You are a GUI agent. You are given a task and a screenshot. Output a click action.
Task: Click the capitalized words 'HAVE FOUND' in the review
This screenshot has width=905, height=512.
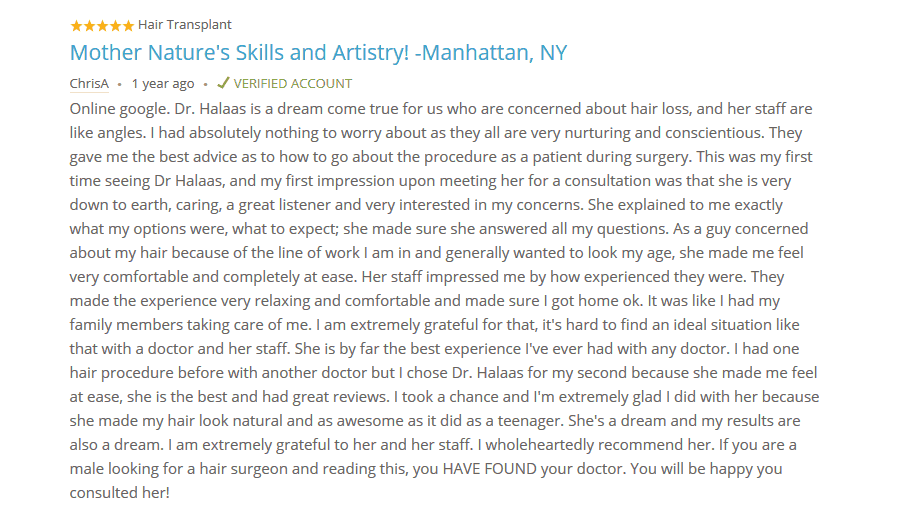(x=489, y=469)
